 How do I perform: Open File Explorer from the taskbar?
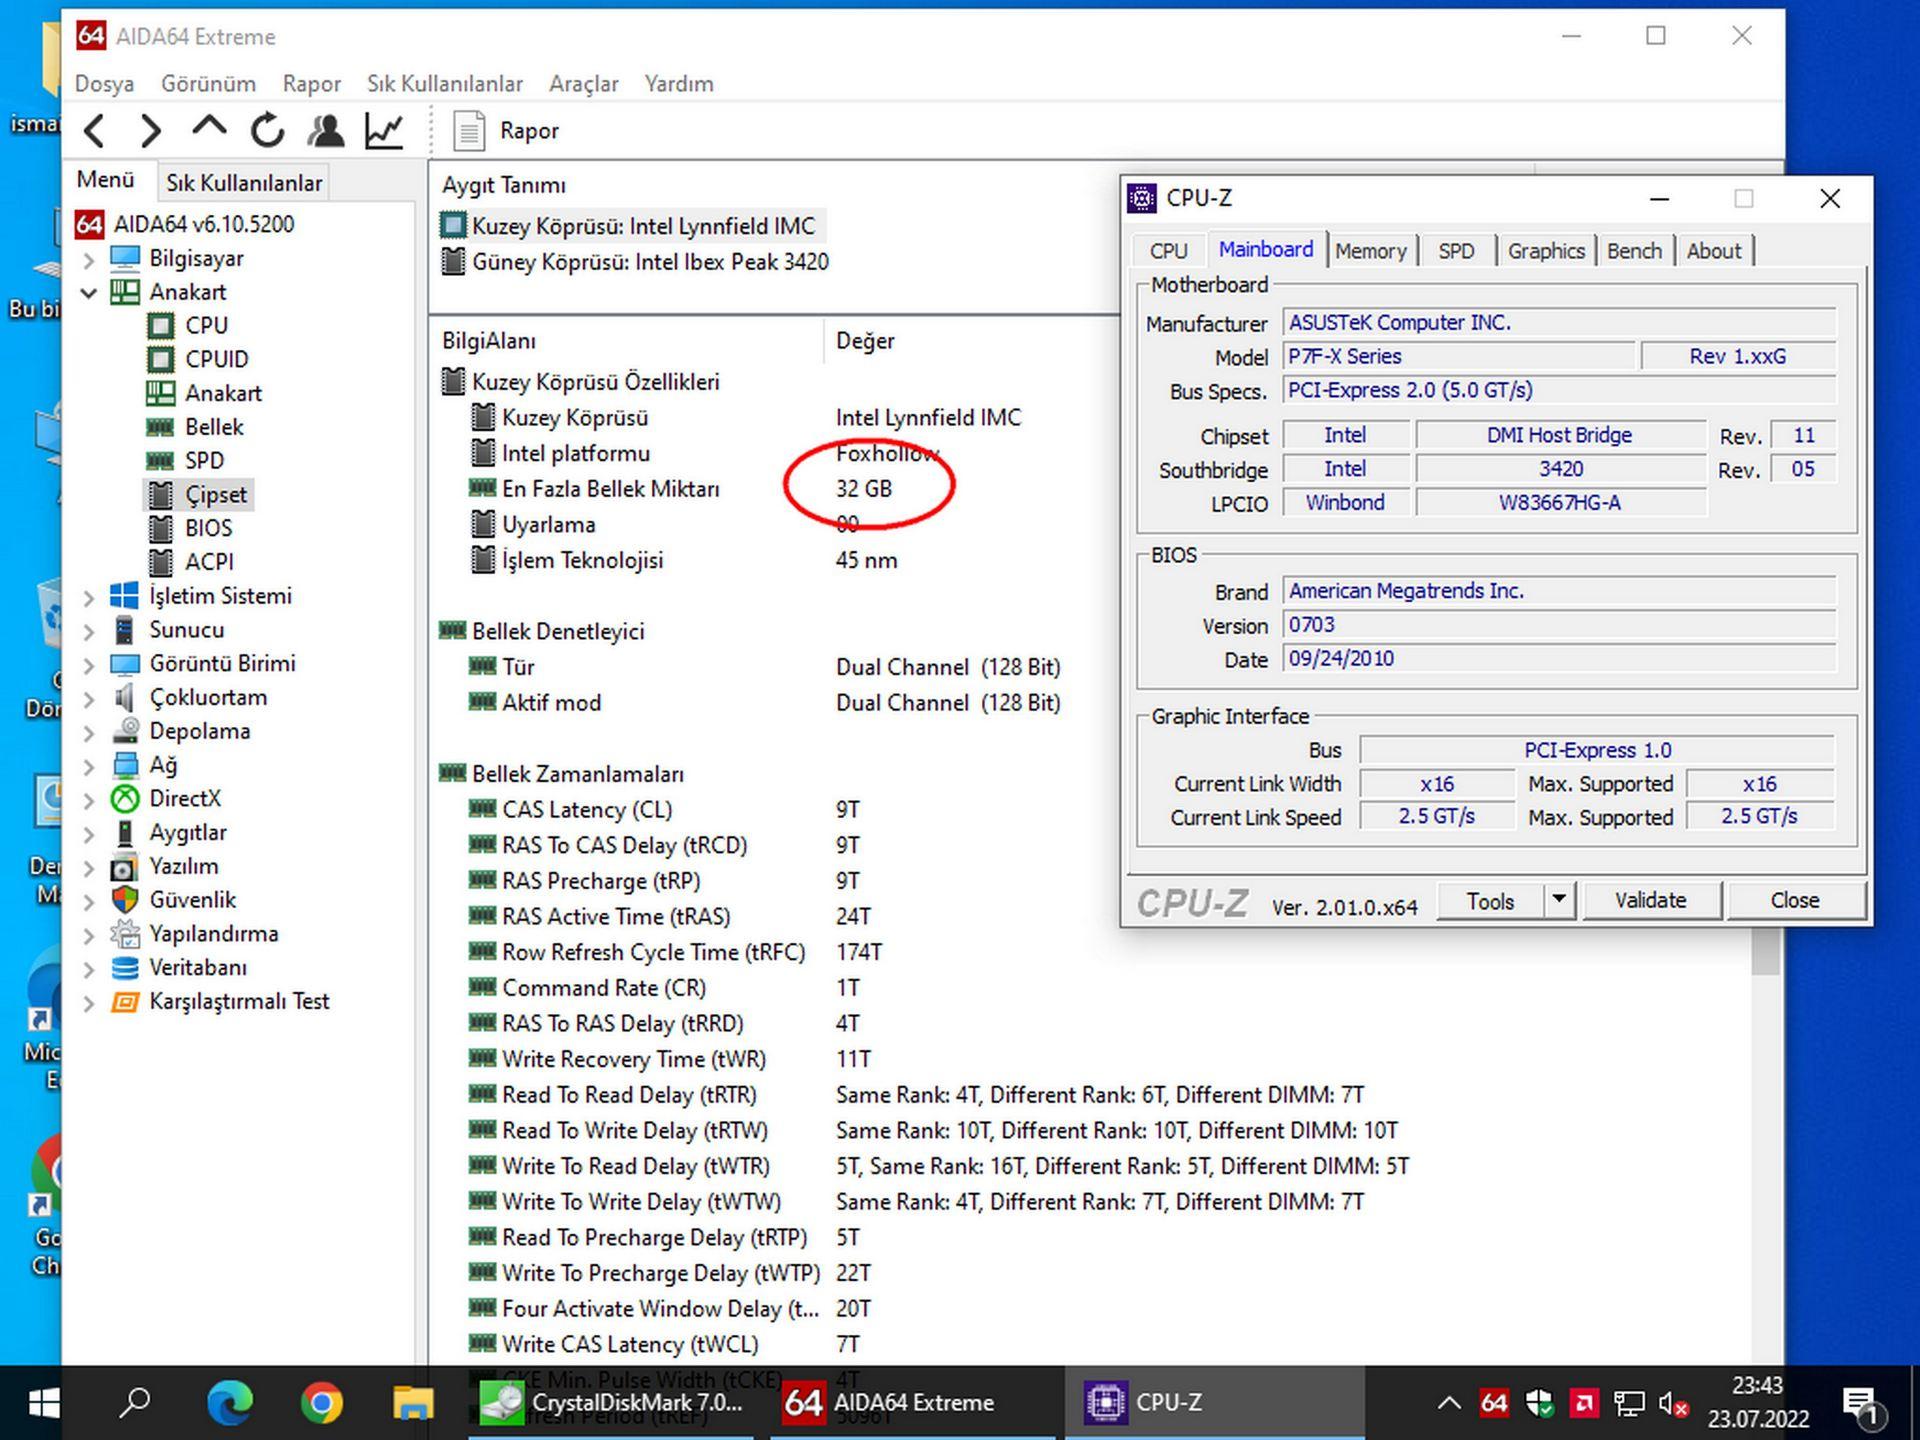pos(412,1403)
